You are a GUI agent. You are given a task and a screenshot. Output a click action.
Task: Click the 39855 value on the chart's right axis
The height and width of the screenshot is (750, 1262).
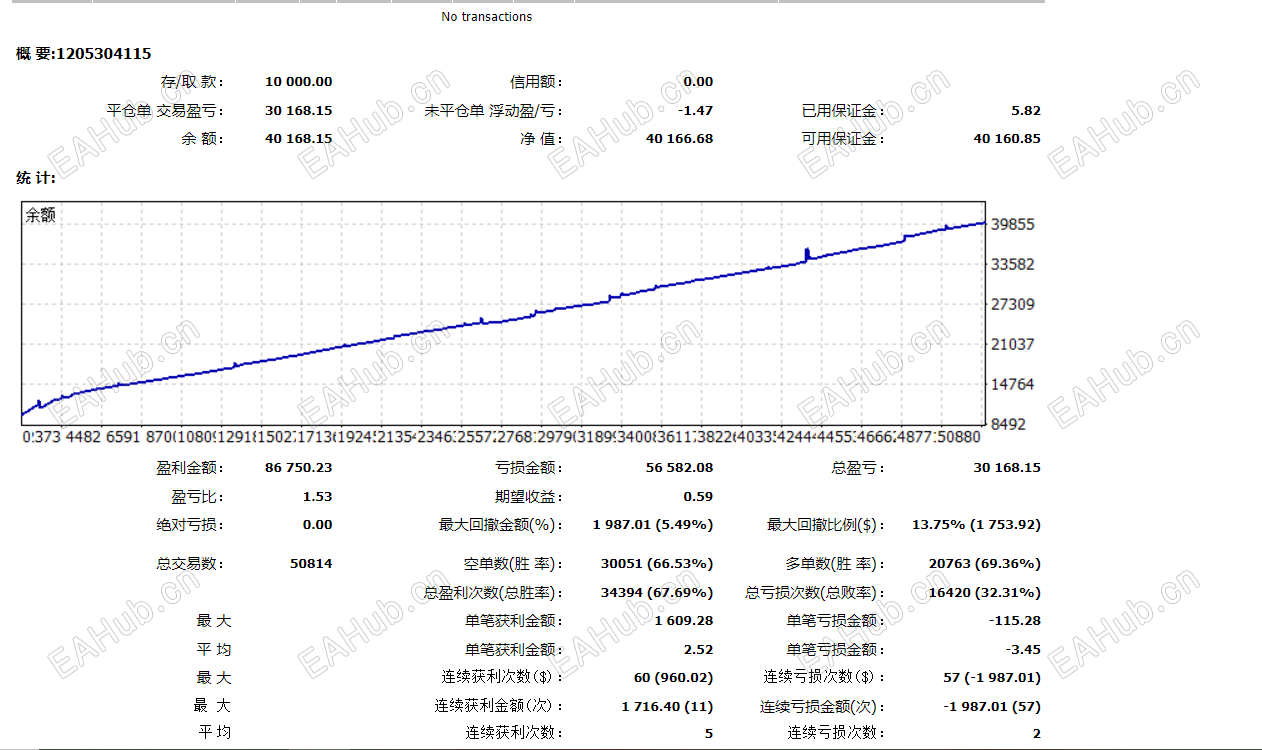[1013, 224]
